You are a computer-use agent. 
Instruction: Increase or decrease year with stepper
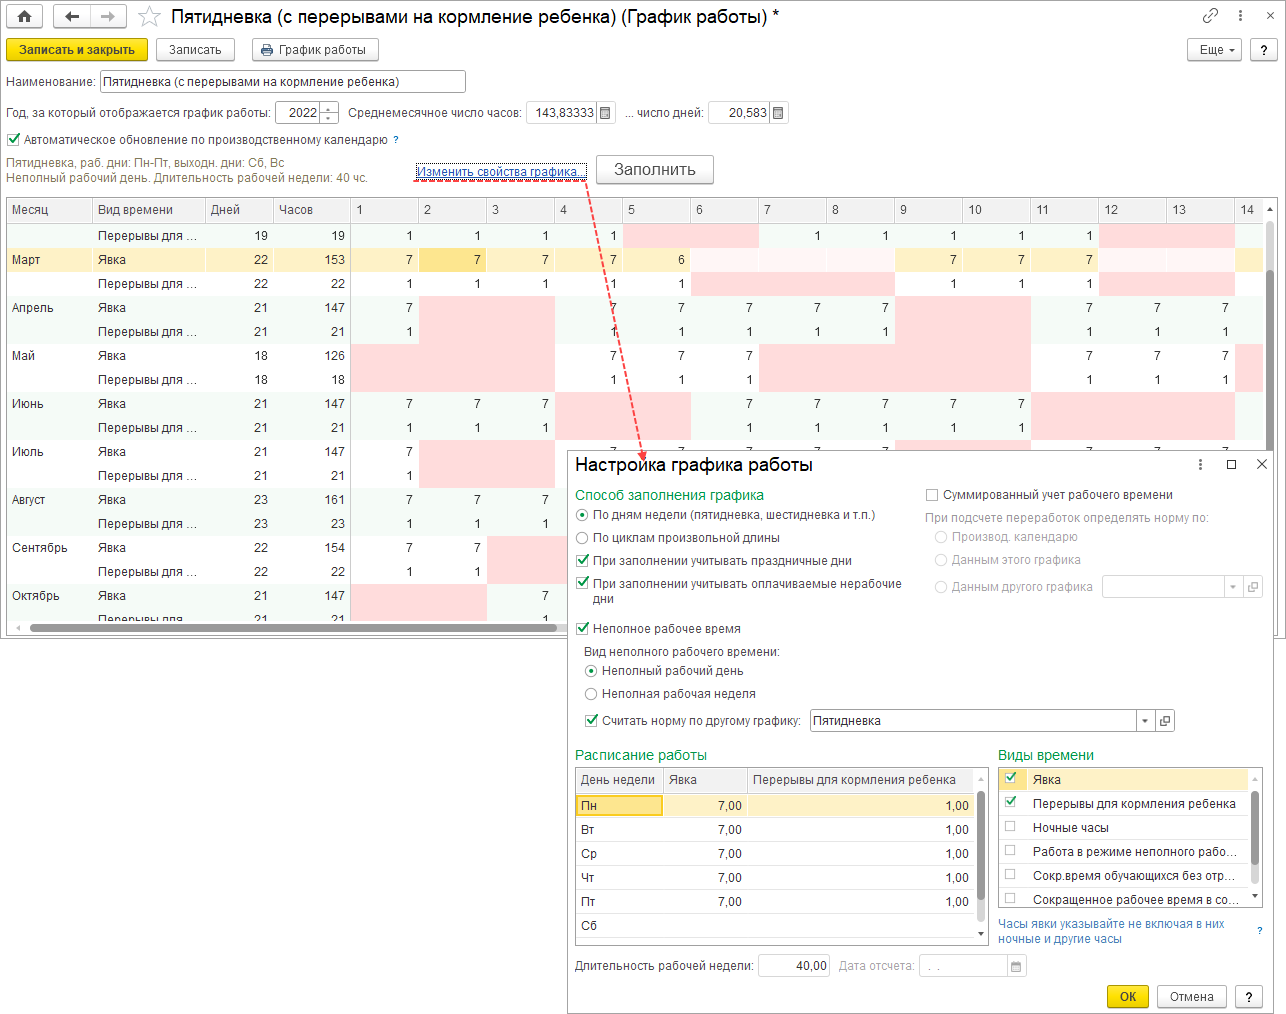[329, 113]
